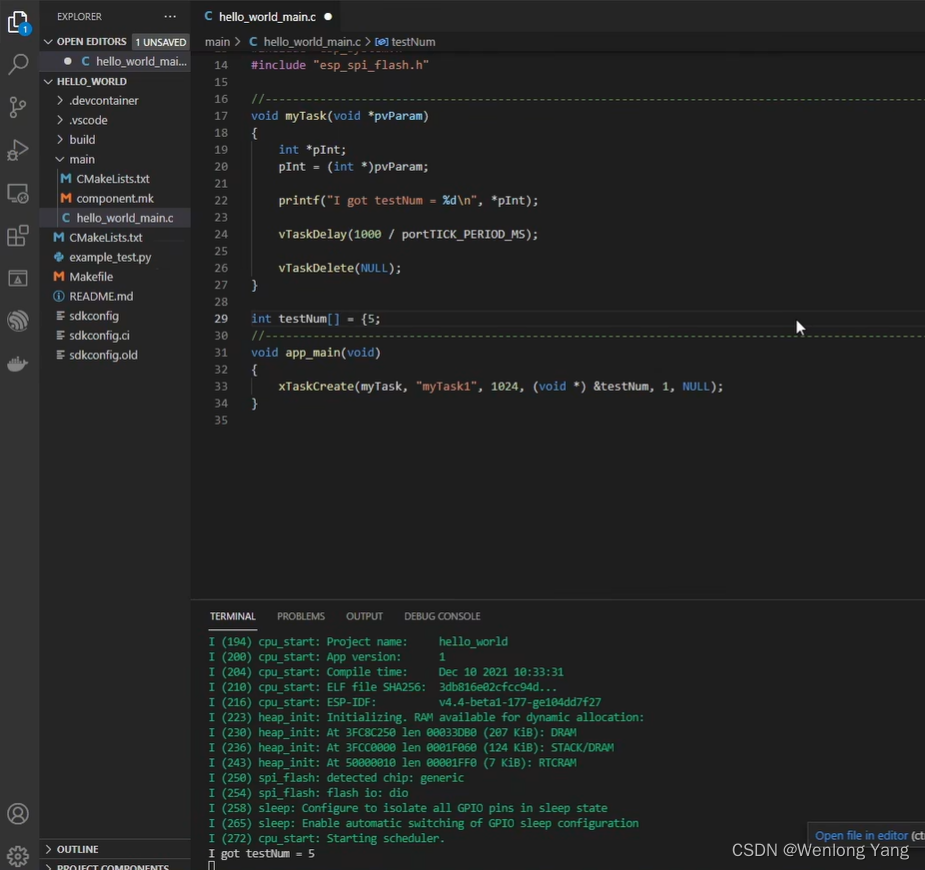Switch to the OUTPUT panel tab
Image resolution: width=925 pixels, height=870 pixels.
364,616
